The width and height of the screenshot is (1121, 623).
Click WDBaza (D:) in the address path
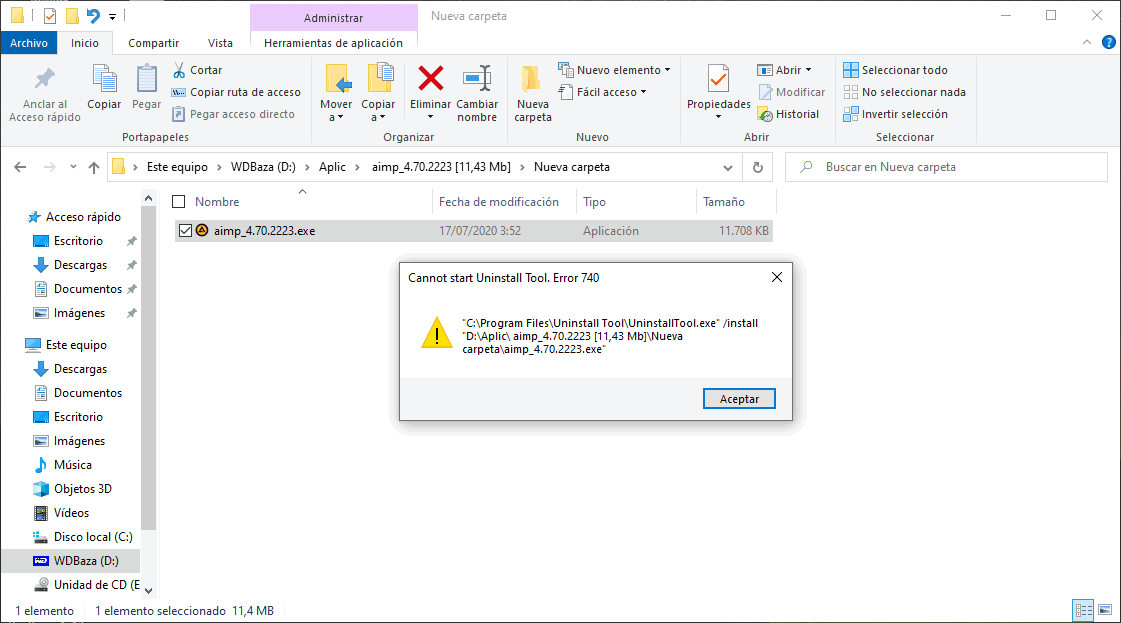point(263,167)
